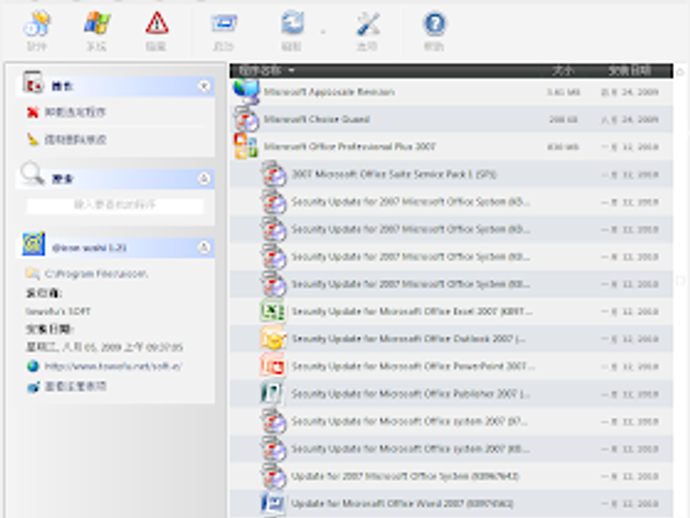Image resolution: width=690 pixels, height=518 pixels.
Task: Click the red X uninstall selected program icon
Action: [33, 112]
